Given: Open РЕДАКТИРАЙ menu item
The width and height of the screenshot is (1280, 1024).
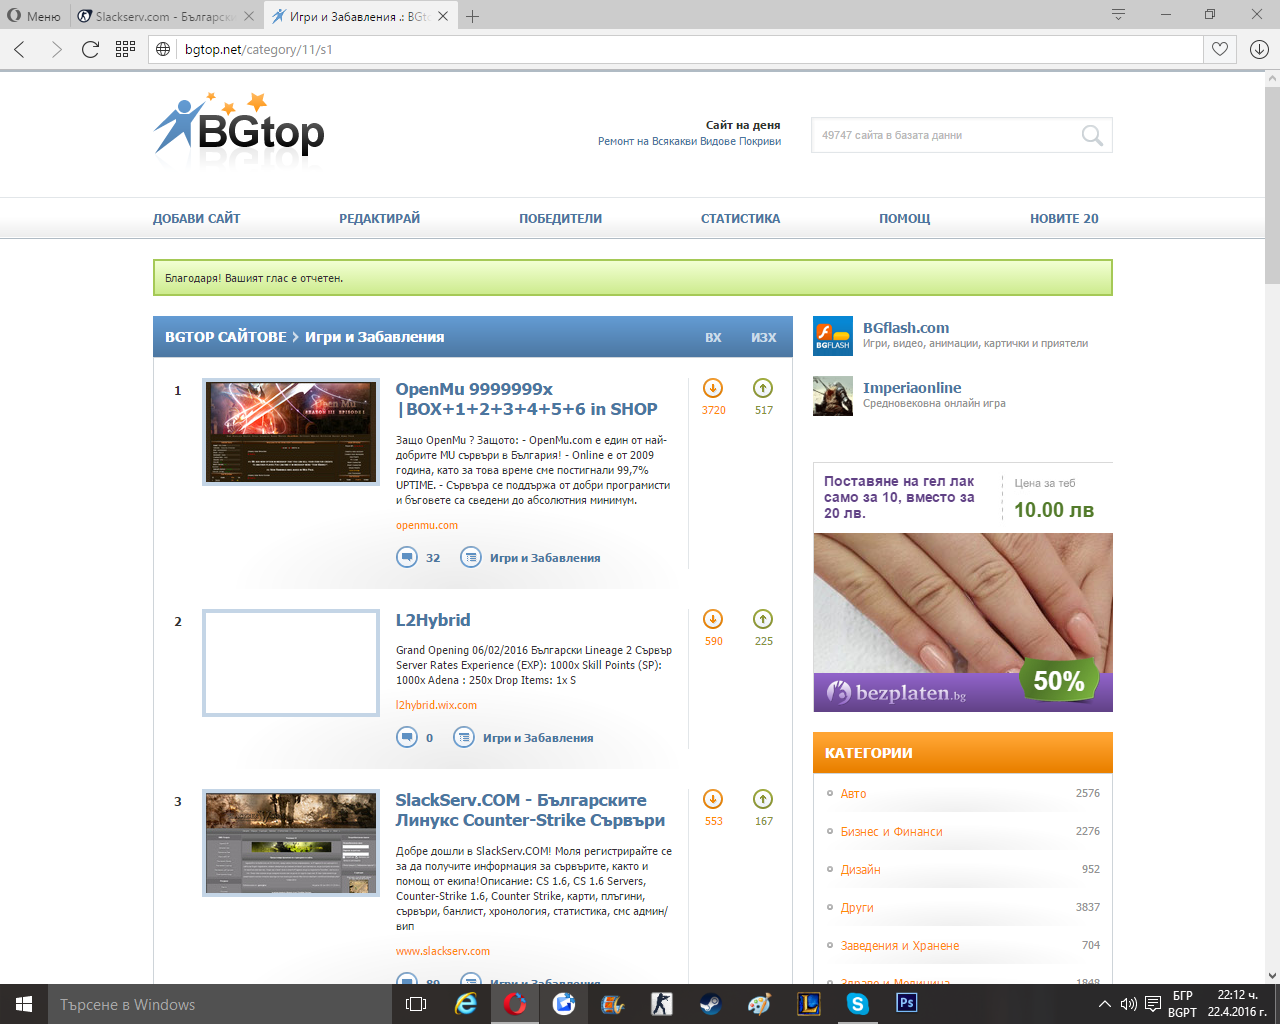Looking at the screenshot, I should [379, 218].
